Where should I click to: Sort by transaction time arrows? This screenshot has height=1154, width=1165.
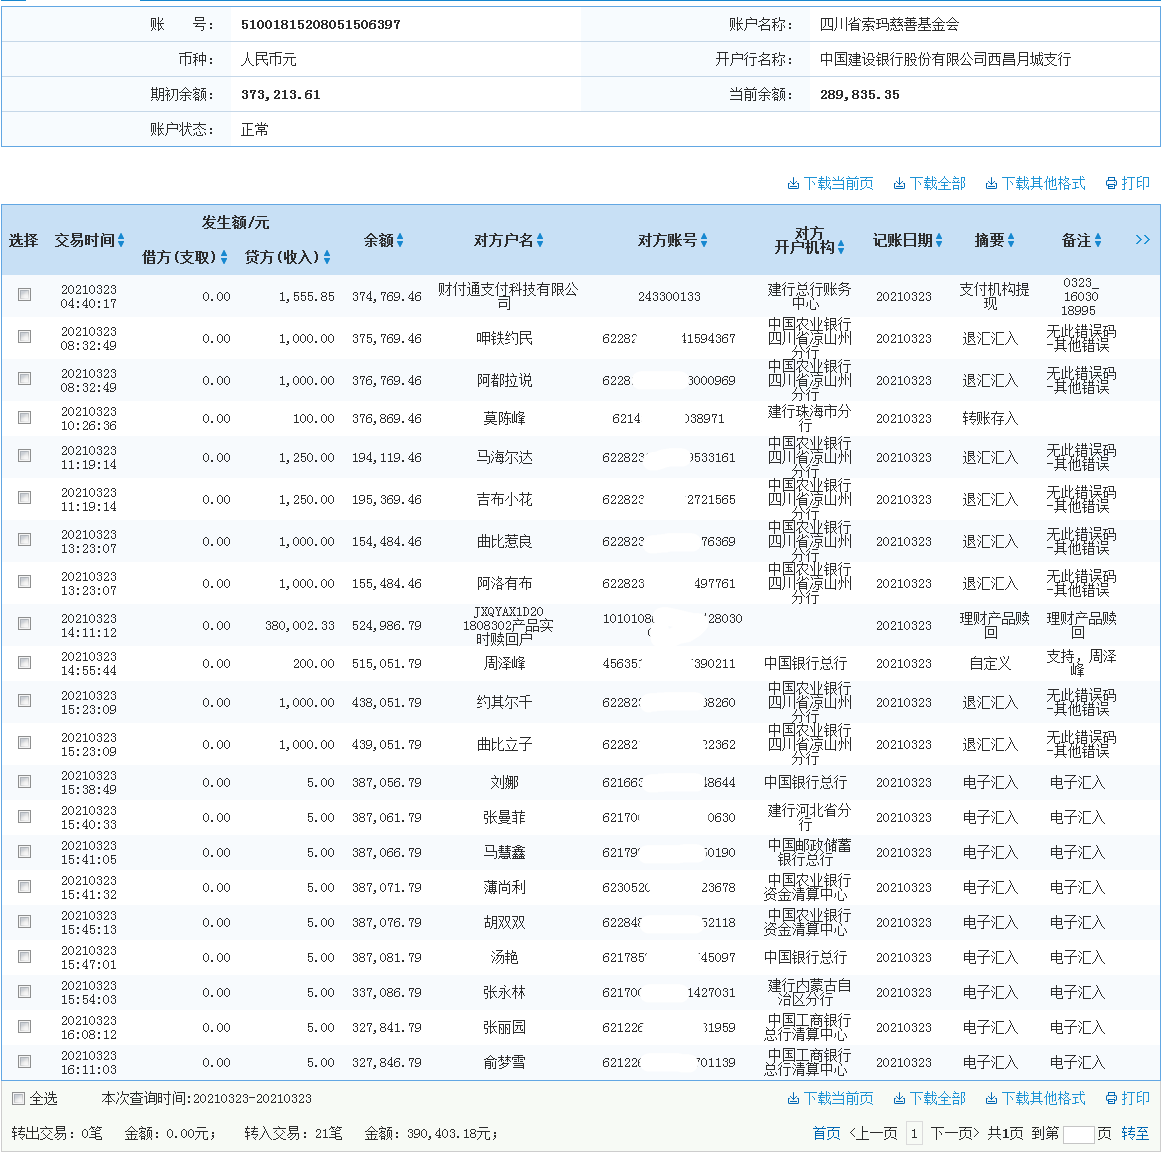pyautogui.click(x=121, y=241)
